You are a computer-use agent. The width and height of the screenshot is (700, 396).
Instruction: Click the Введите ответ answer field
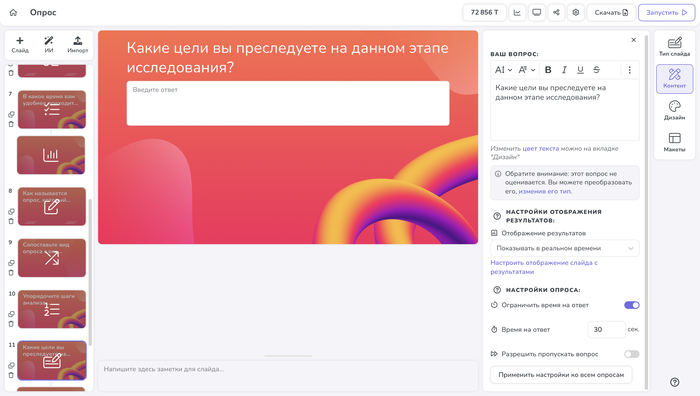point(288,103)
